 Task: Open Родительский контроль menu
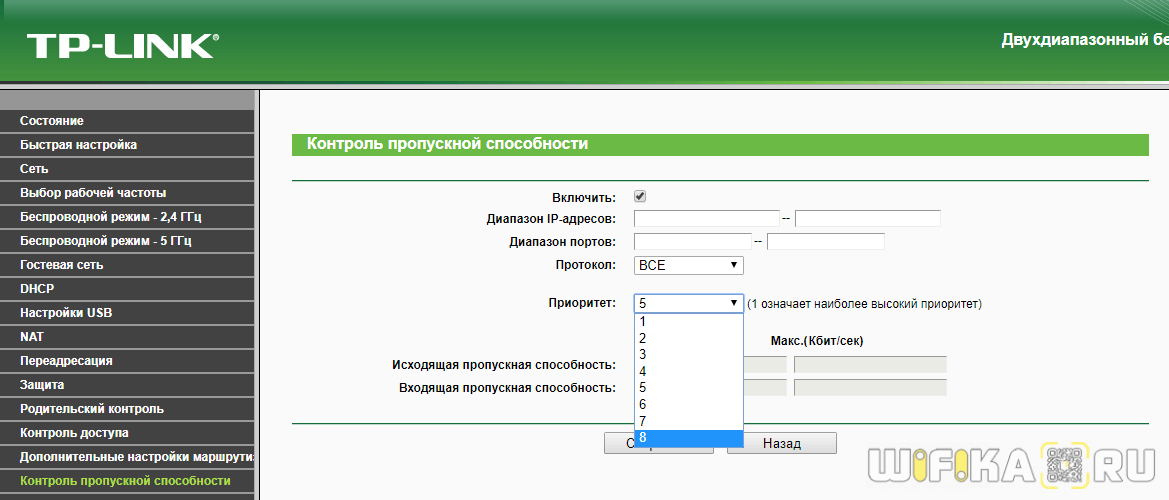coord(92,409)
